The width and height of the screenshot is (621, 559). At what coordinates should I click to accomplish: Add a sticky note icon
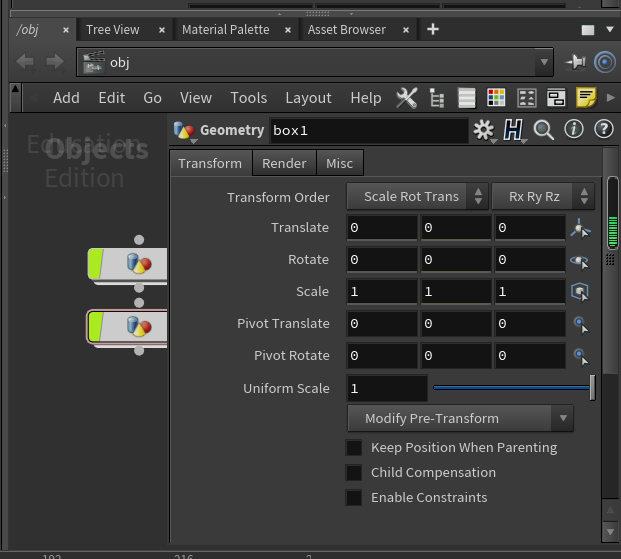pyautogui.click(x=586, y=98)
